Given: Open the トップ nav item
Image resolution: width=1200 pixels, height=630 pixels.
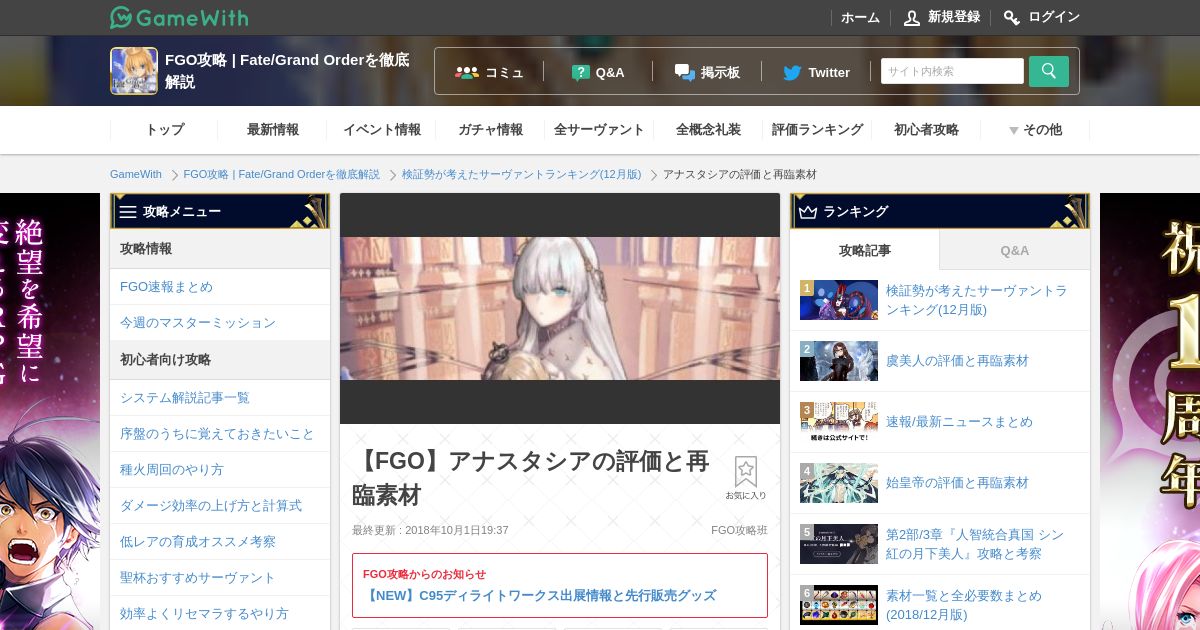Looking at the screenshot, I should point(164,130).
